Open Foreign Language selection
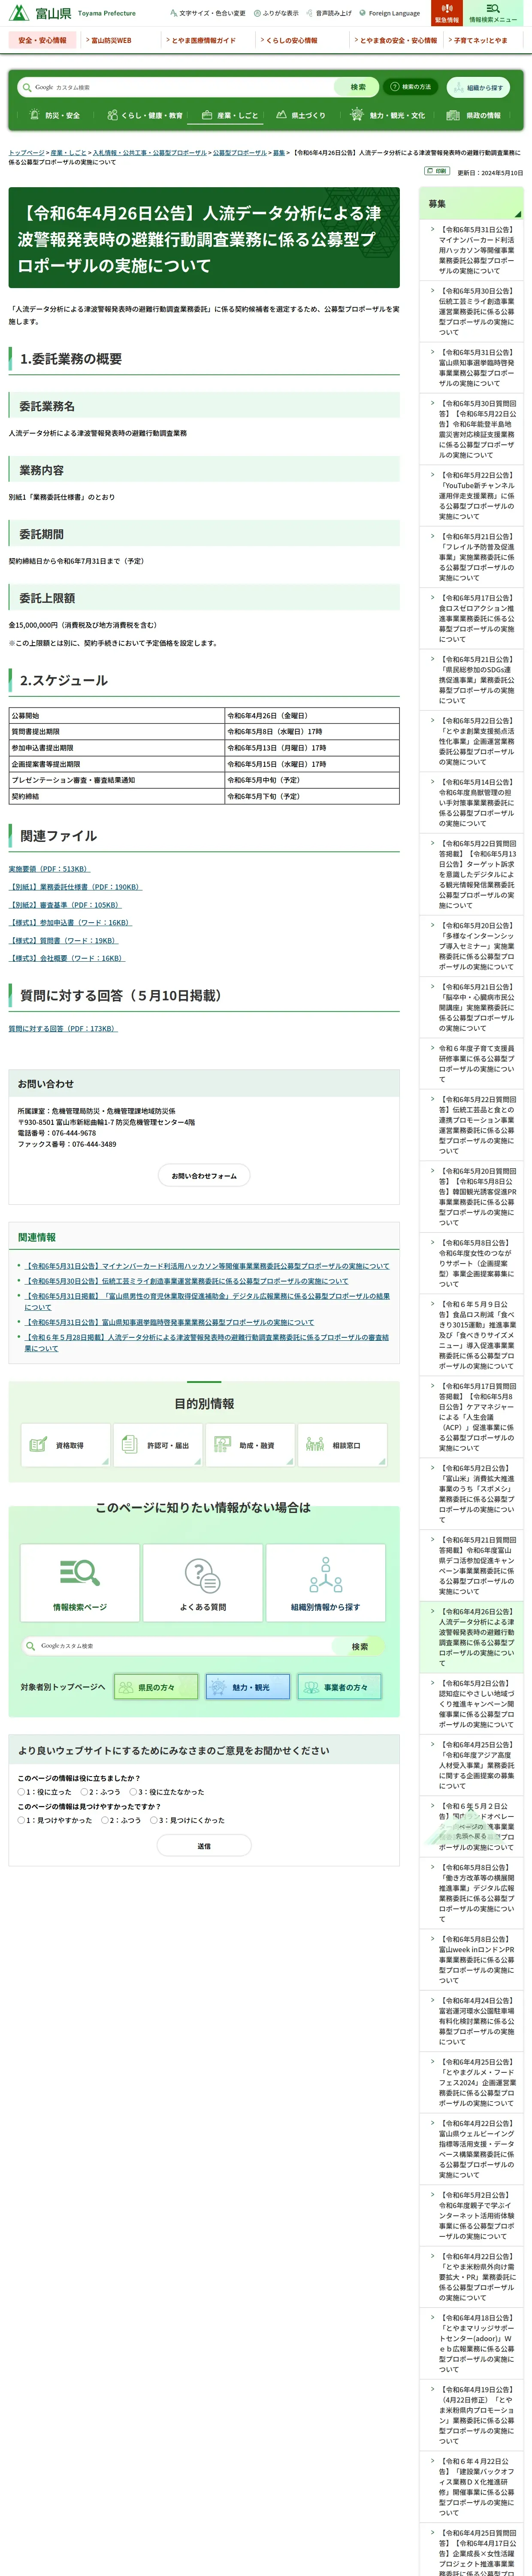The image size is (532, 2576). coord(390,13)
